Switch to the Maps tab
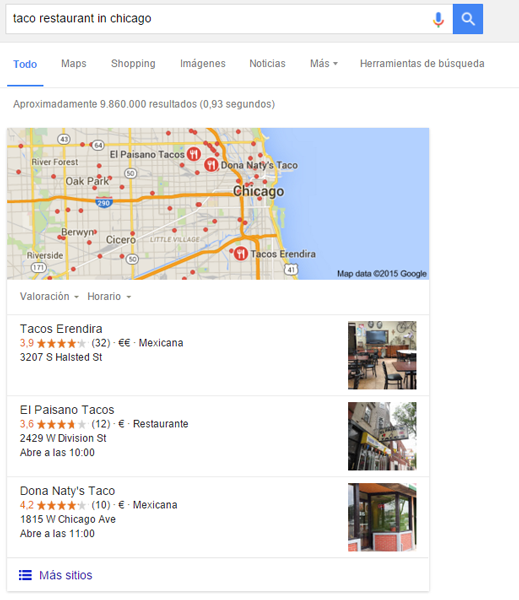This screenshot has width=519, height=600. 73,64
